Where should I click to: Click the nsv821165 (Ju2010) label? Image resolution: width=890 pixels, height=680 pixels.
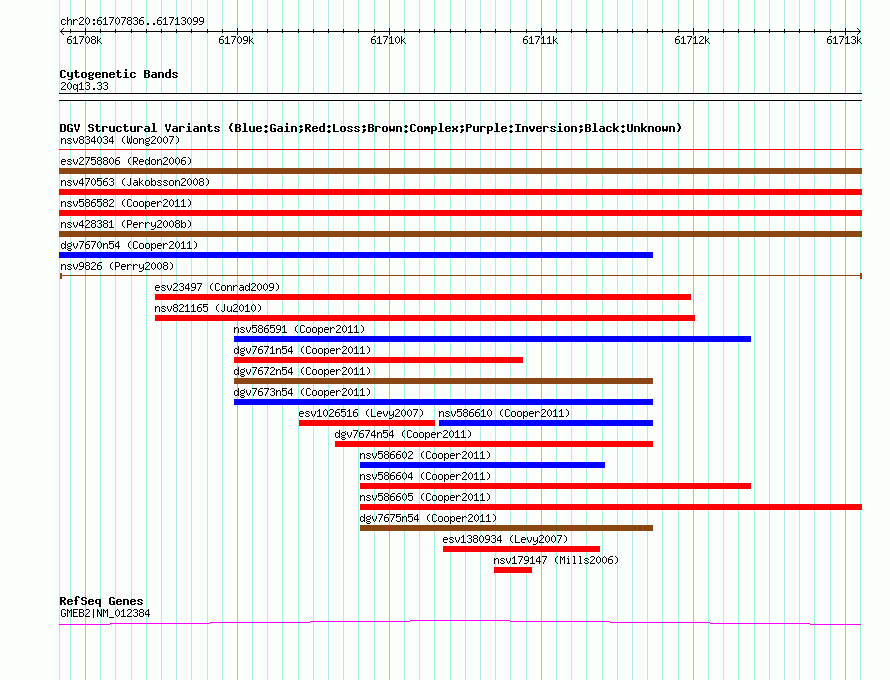point(208,308)
